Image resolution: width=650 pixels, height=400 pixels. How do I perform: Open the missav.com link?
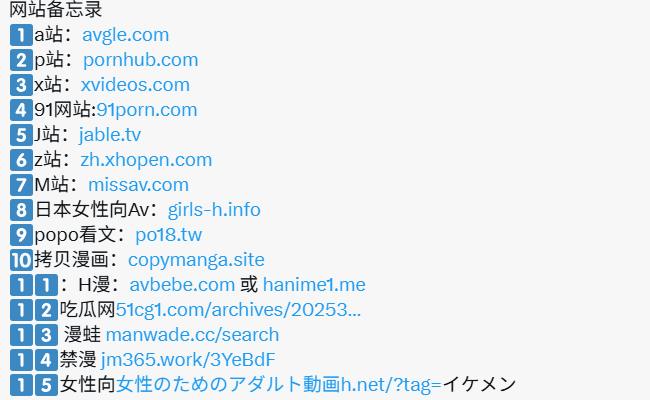(138, 185)
